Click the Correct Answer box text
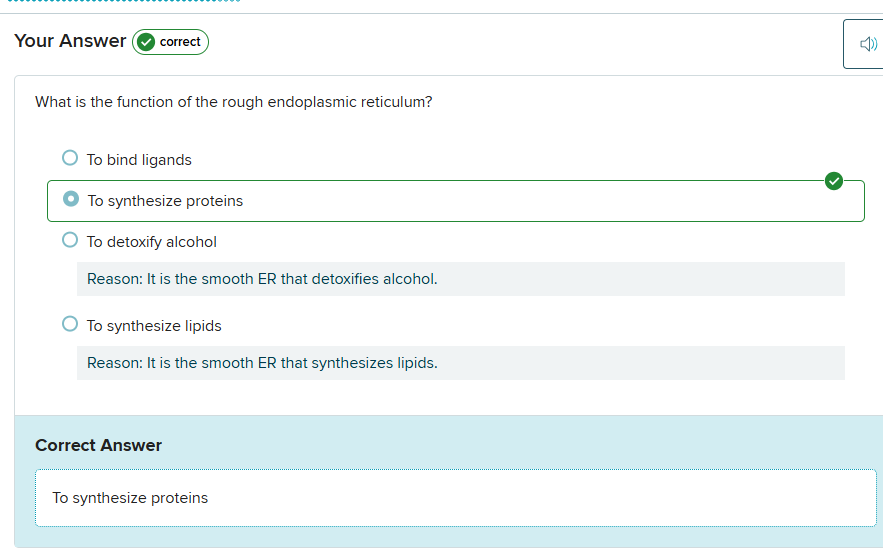 130,498
